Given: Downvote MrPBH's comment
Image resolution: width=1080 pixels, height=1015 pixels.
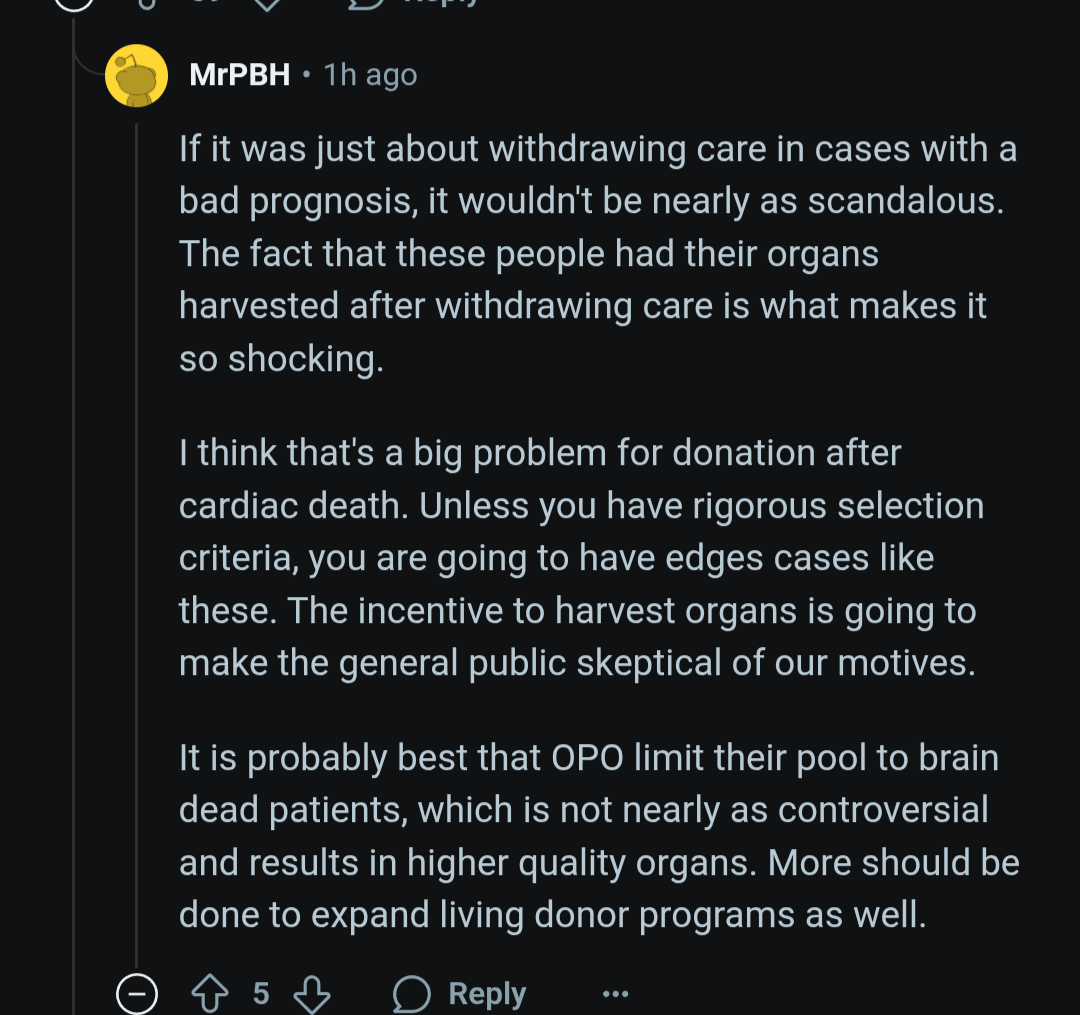Looking at the screenshot, I should pos(312,994).
